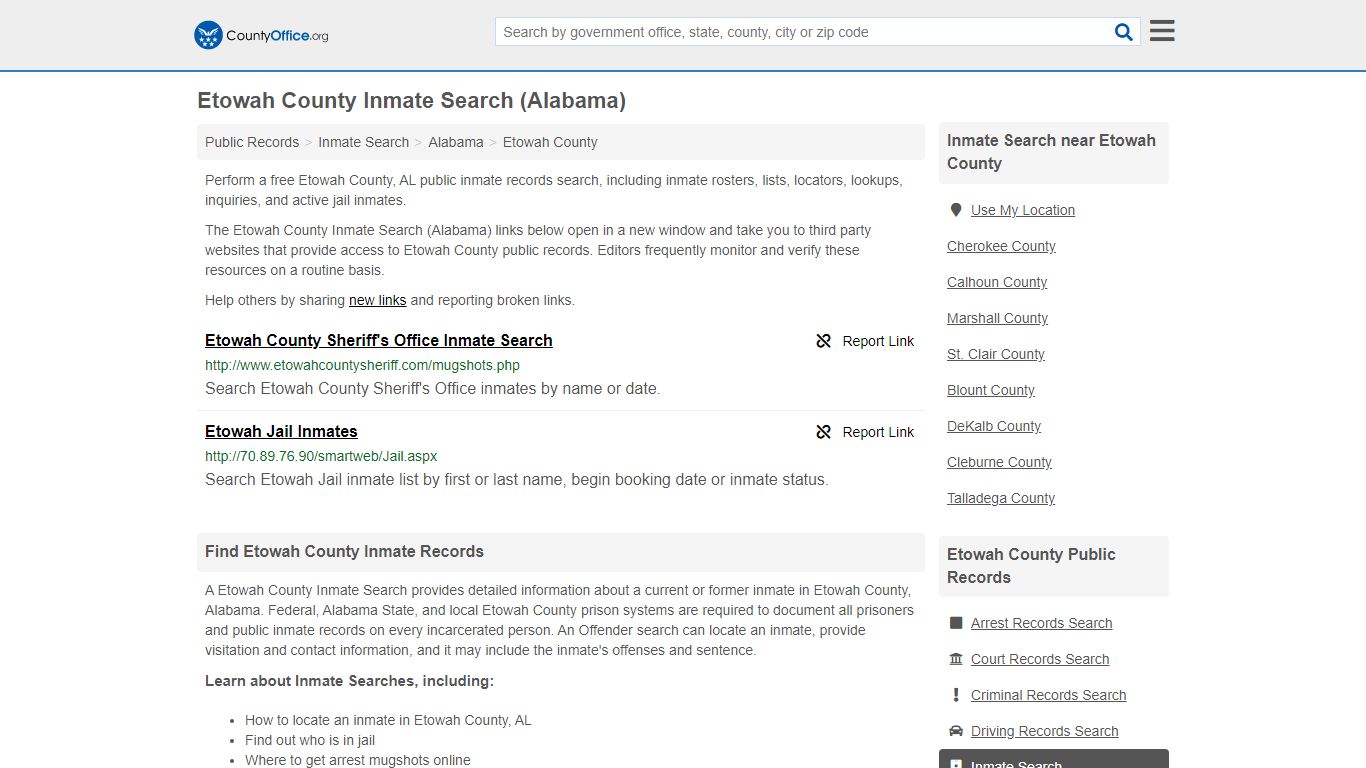Click the 'Find out who is in jail' bullet
The width and height of the screenshot is (1366, 768).
pyautogui.click(x=310, y=740)
